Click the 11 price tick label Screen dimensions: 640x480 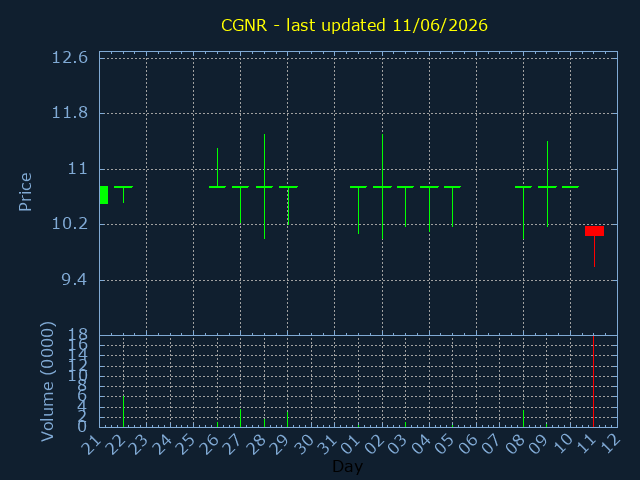[x=78, y=169]
